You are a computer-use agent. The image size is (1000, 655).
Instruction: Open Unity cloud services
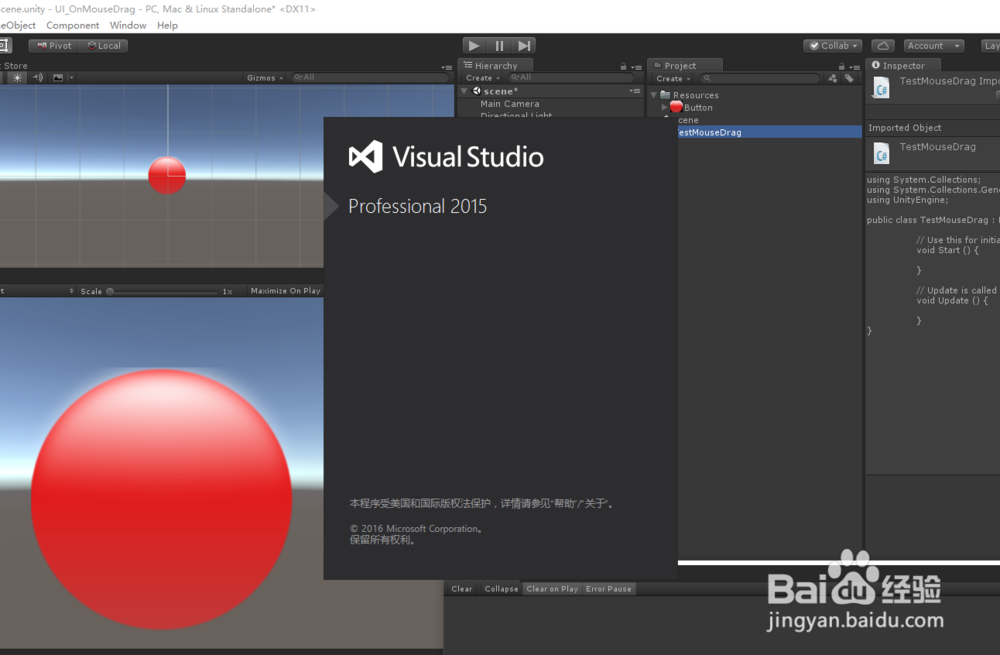883,45
